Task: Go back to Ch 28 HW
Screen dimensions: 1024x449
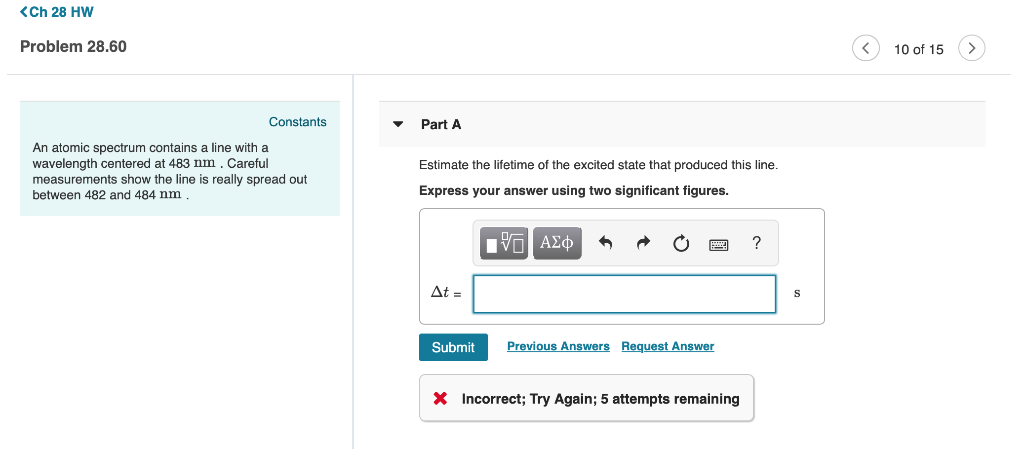Action: point(57,12)
